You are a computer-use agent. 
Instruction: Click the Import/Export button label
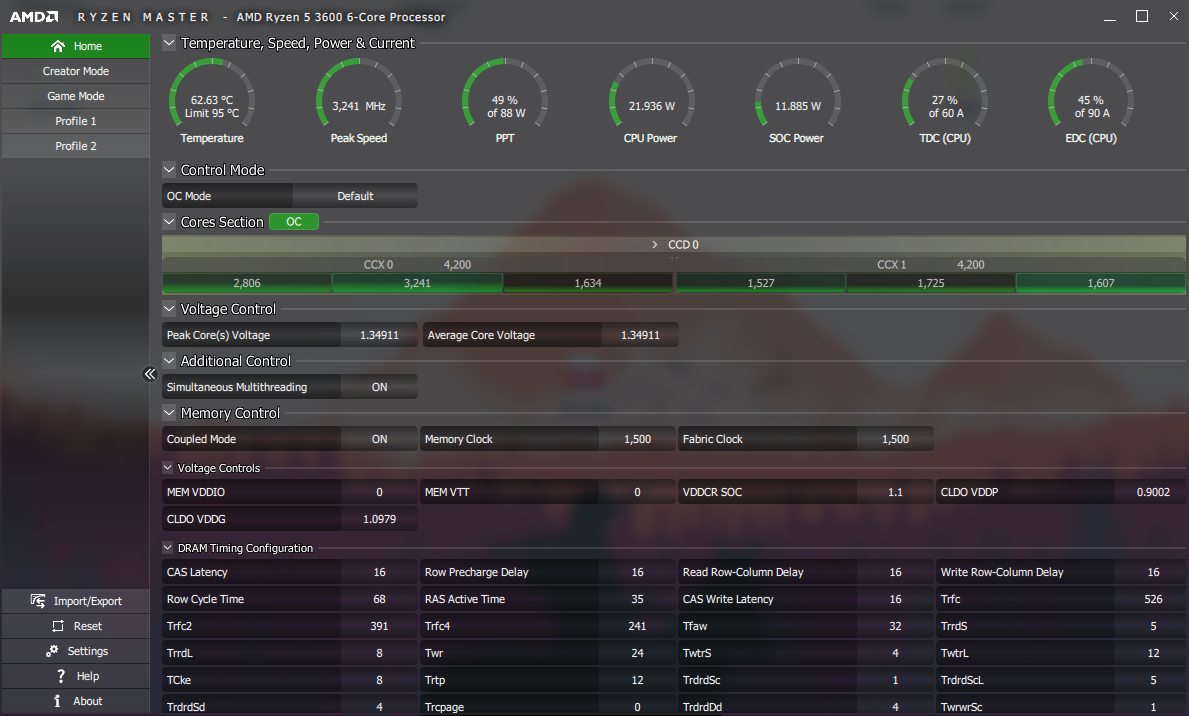[x=87, y=601]
